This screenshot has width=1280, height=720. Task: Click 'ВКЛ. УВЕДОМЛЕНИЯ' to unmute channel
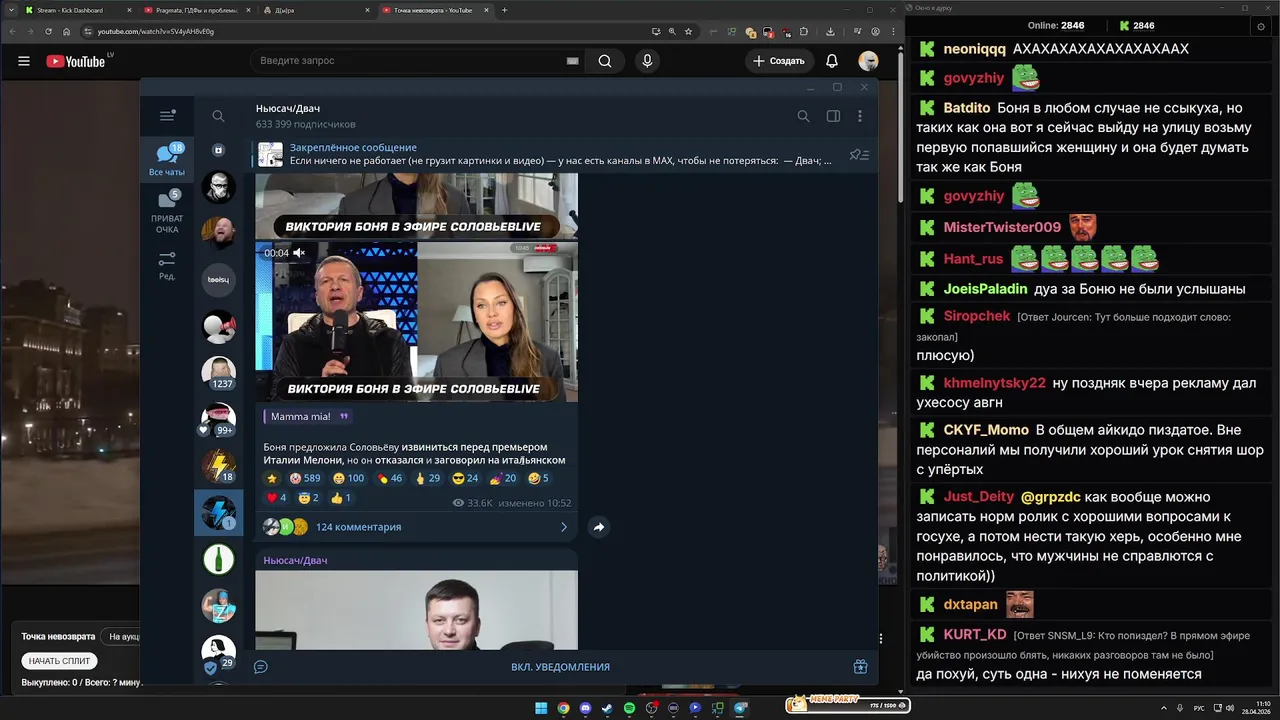(x=560, y=667)
